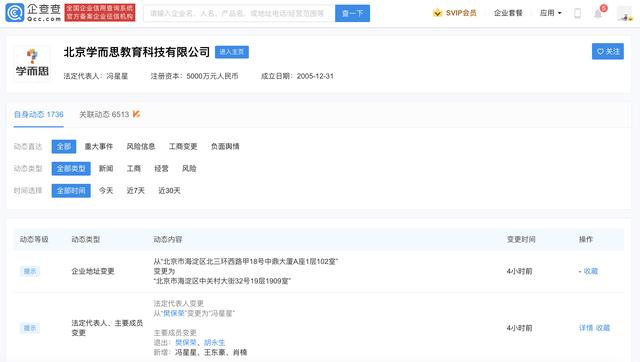
Task: Click the 注册资本 5000万元人民币 text
Action: coord(194,76)
